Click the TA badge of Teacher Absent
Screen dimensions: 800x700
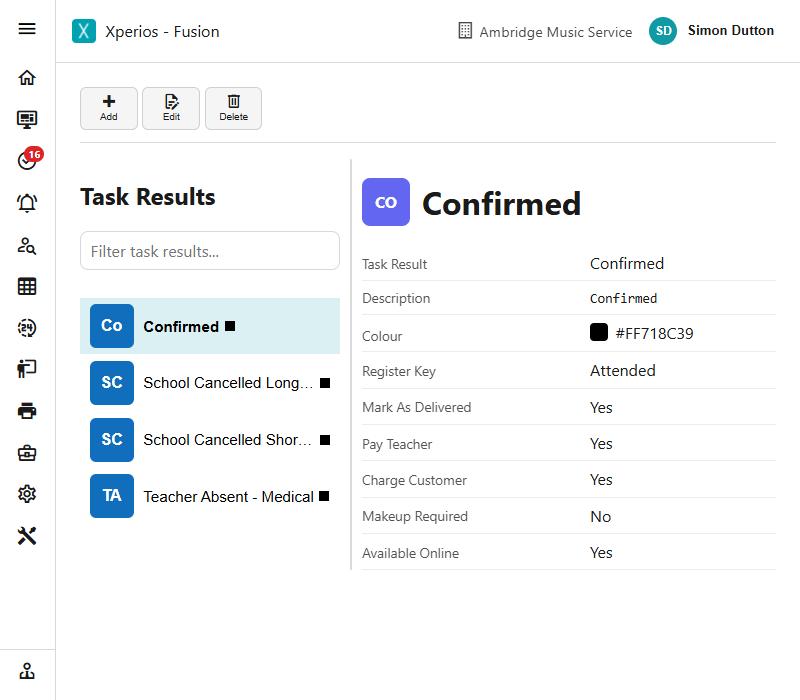click(112, 496)
